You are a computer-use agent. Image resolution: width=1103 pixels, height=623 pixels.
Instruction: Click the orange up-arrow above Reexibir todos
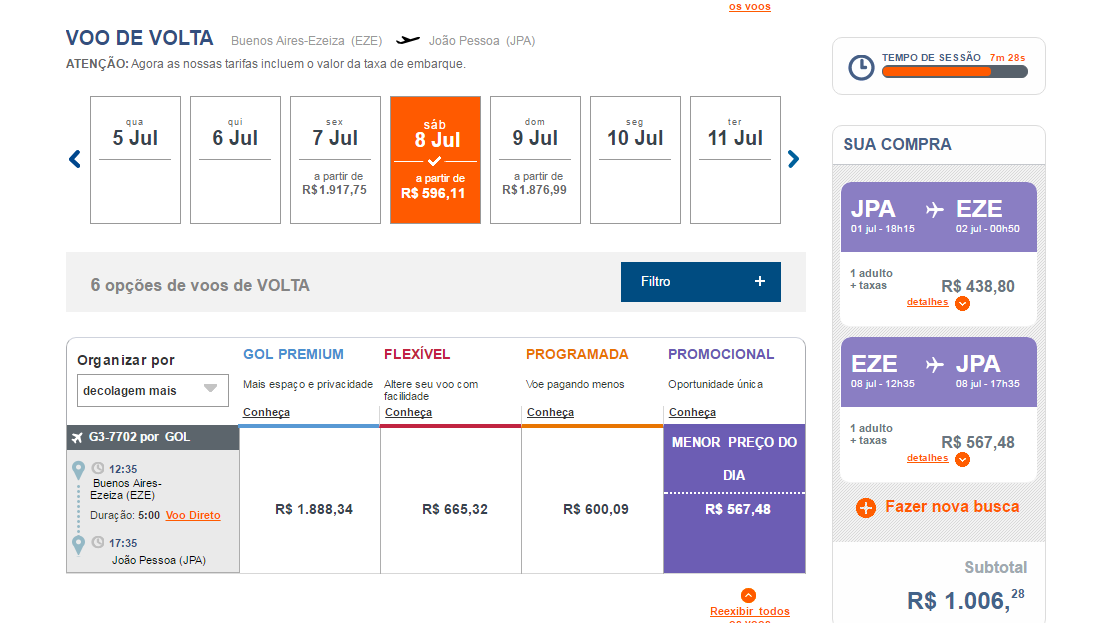pos(748,596)
